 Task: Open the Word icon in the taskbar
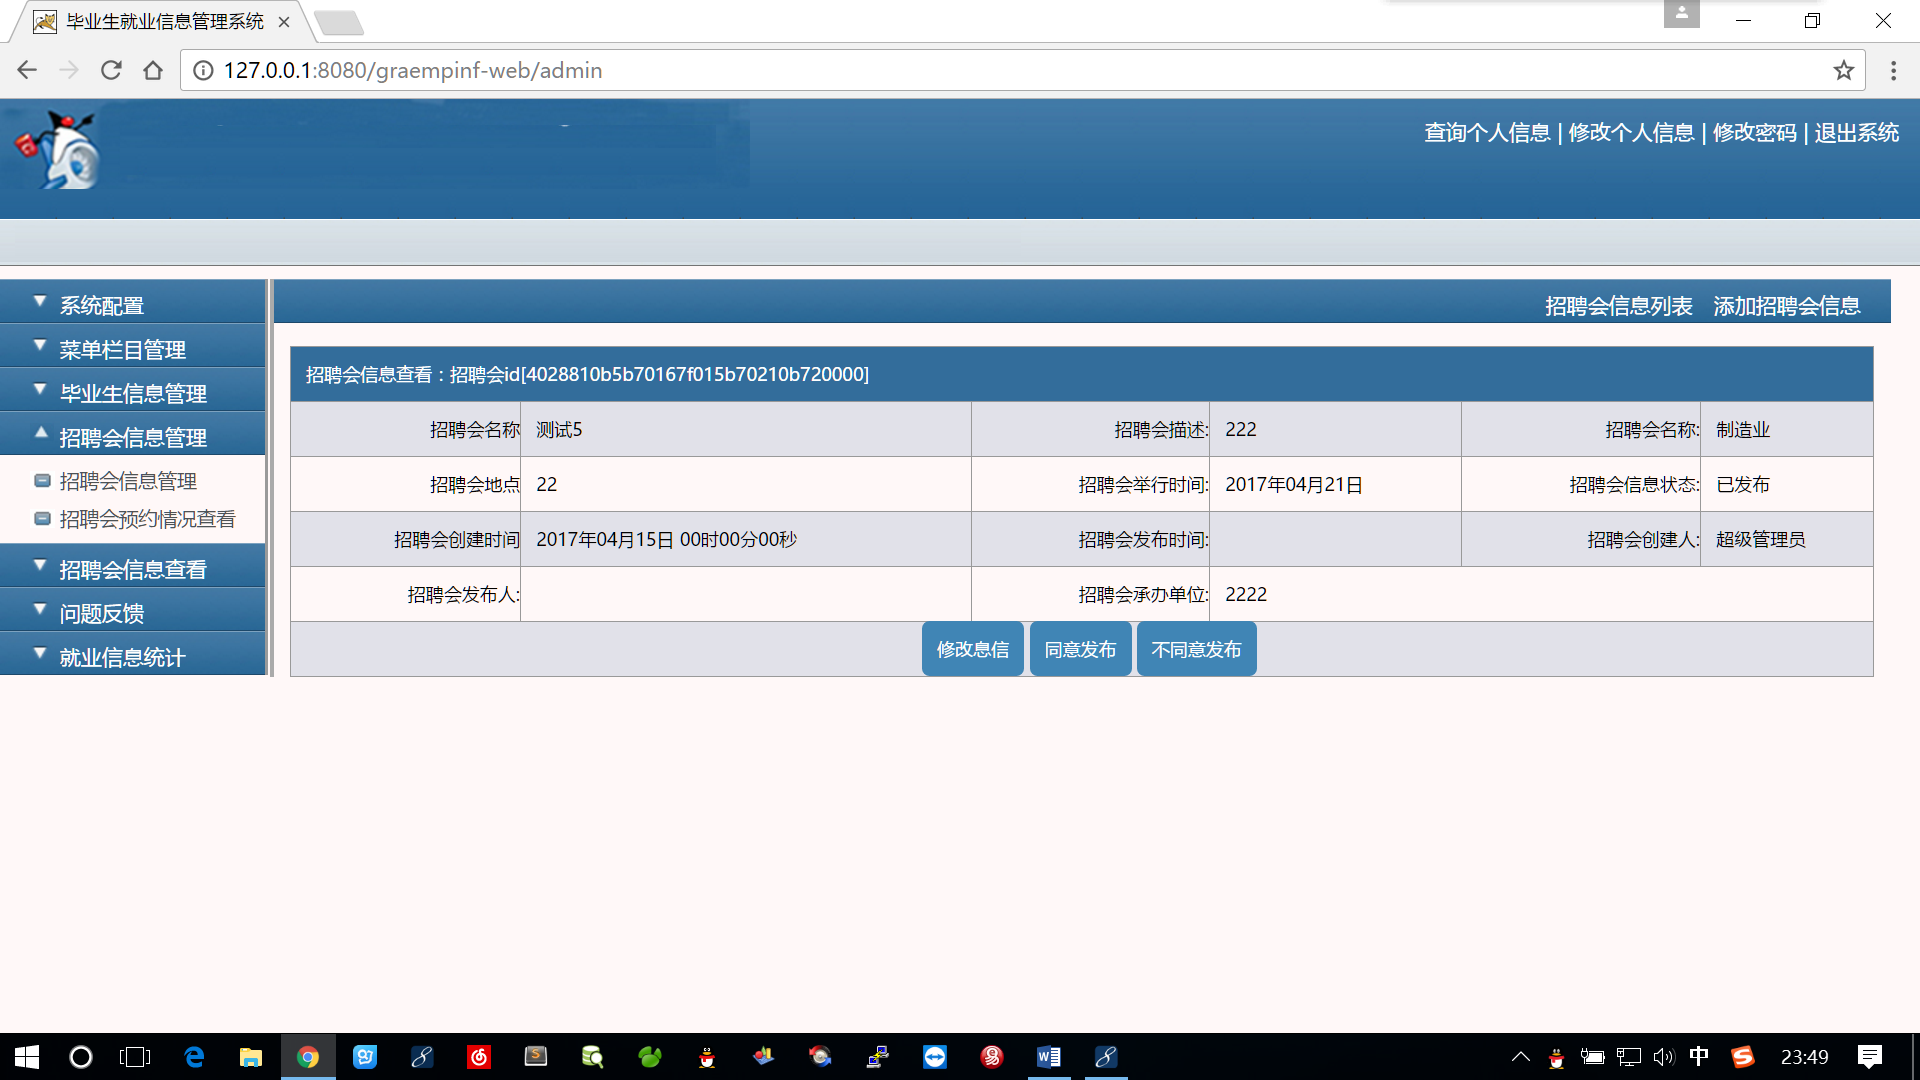coord(1048,1057)
